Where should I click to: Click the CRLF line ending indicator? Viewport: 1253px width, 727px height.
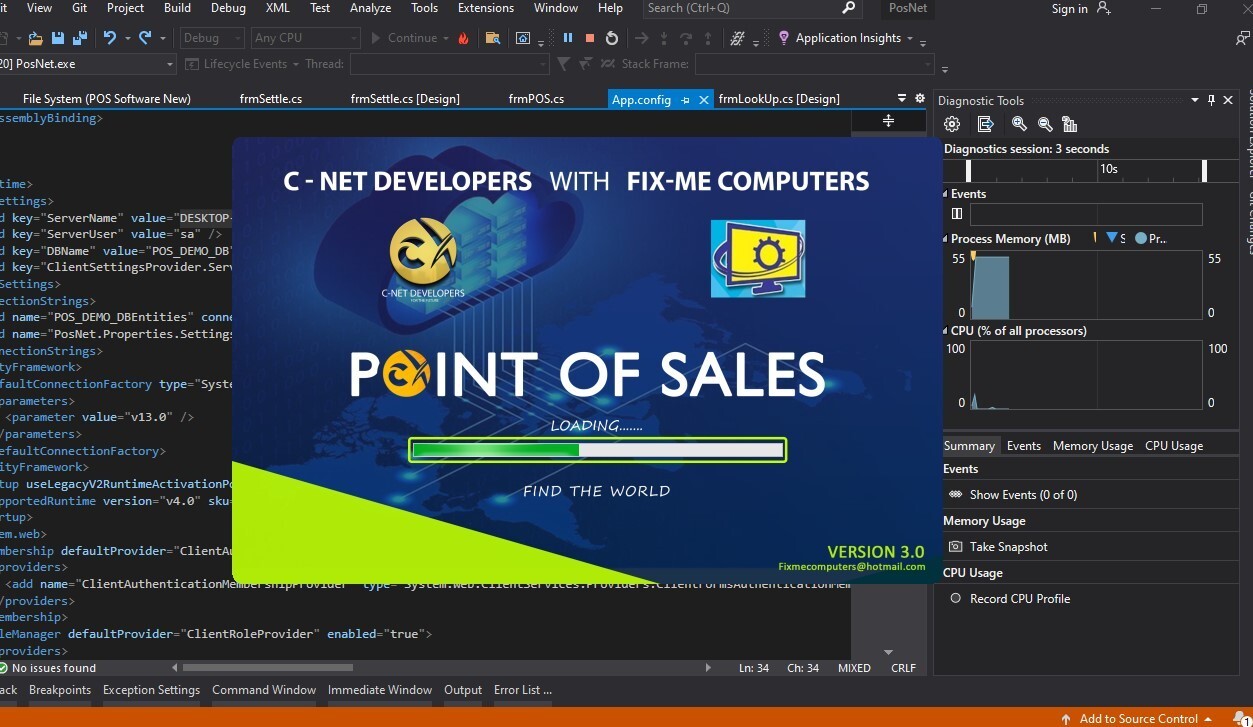click(x=903, y=668)
